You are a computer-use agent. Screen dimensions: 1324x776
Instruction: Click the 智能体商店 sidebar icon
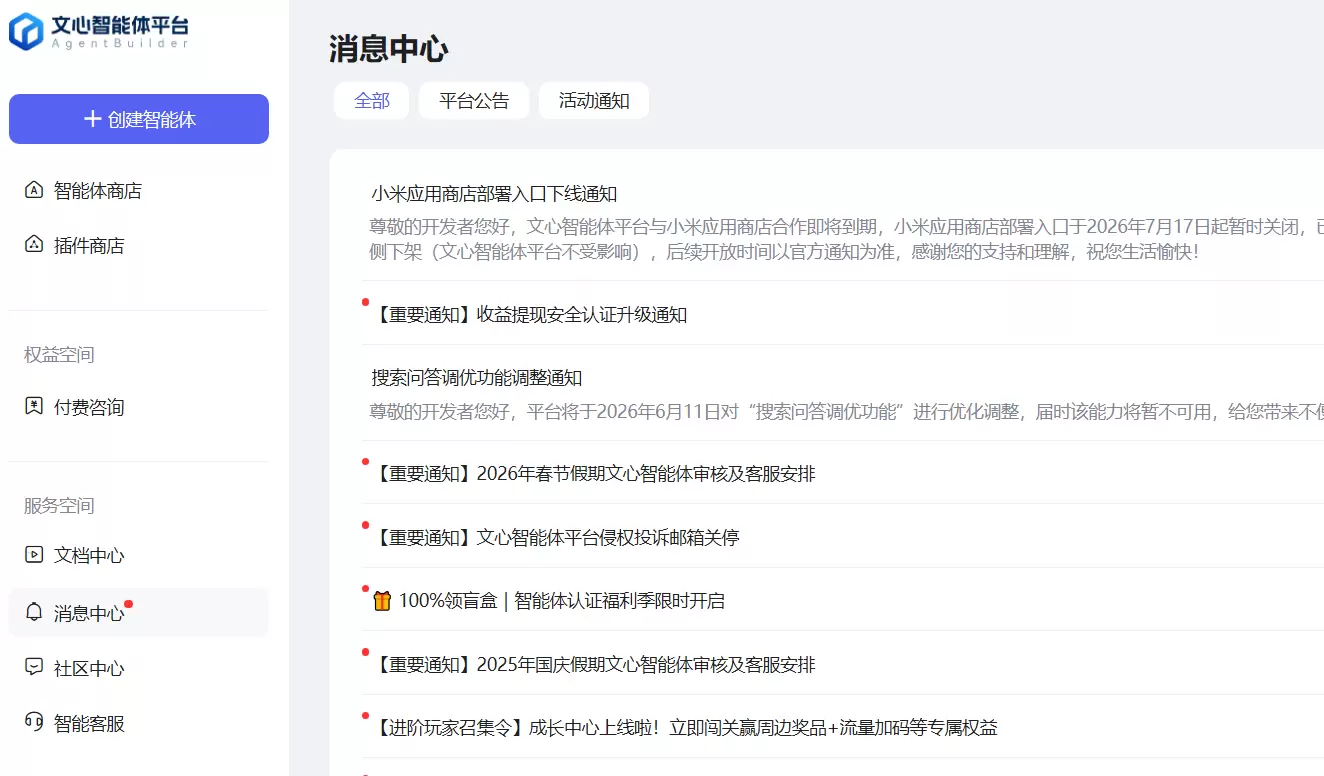34,190
